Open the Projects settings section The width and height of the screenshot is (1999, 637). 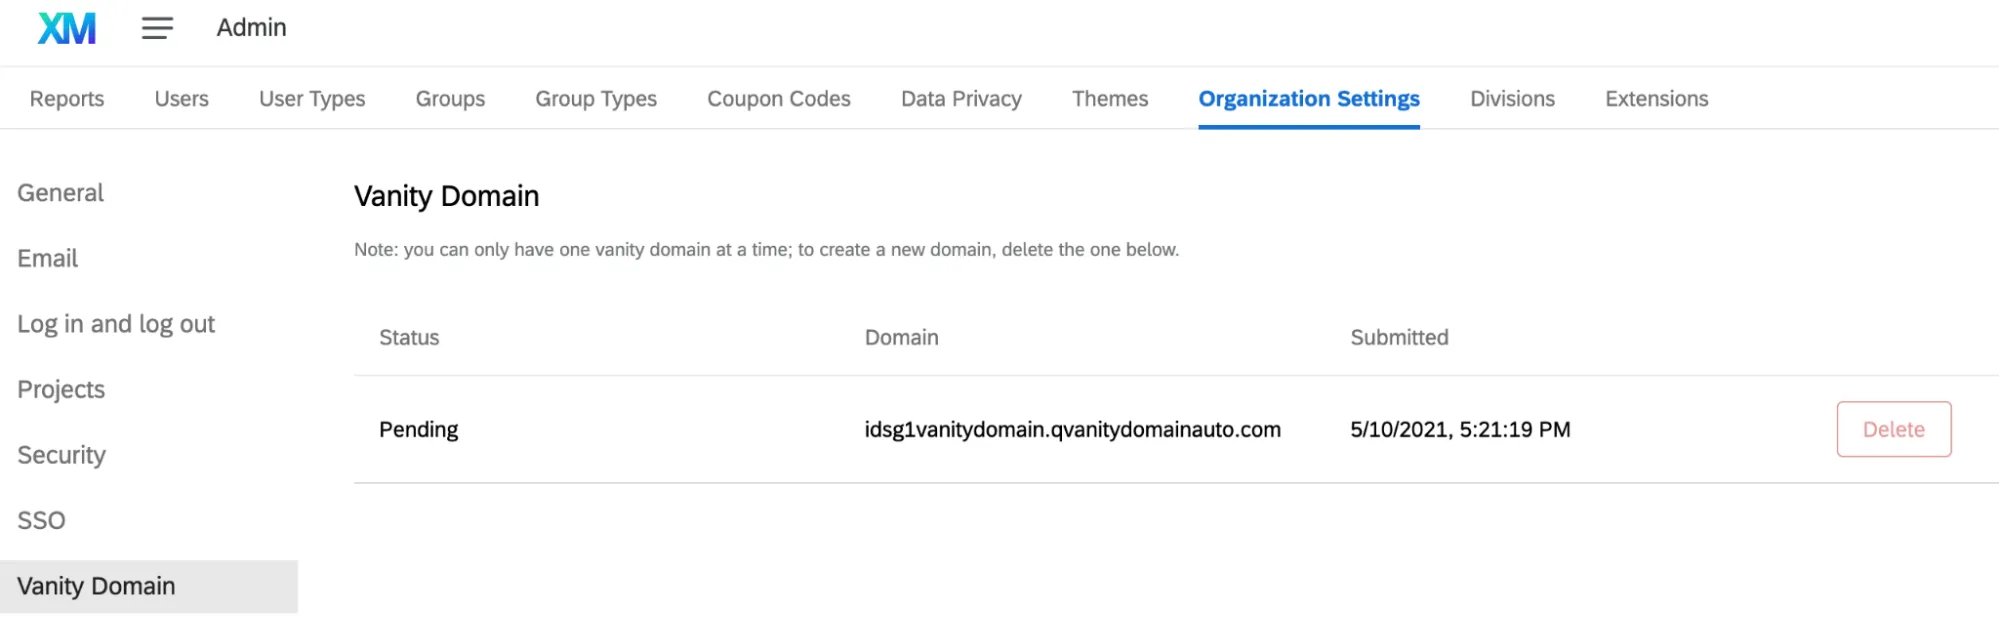(x=60, y=389)
